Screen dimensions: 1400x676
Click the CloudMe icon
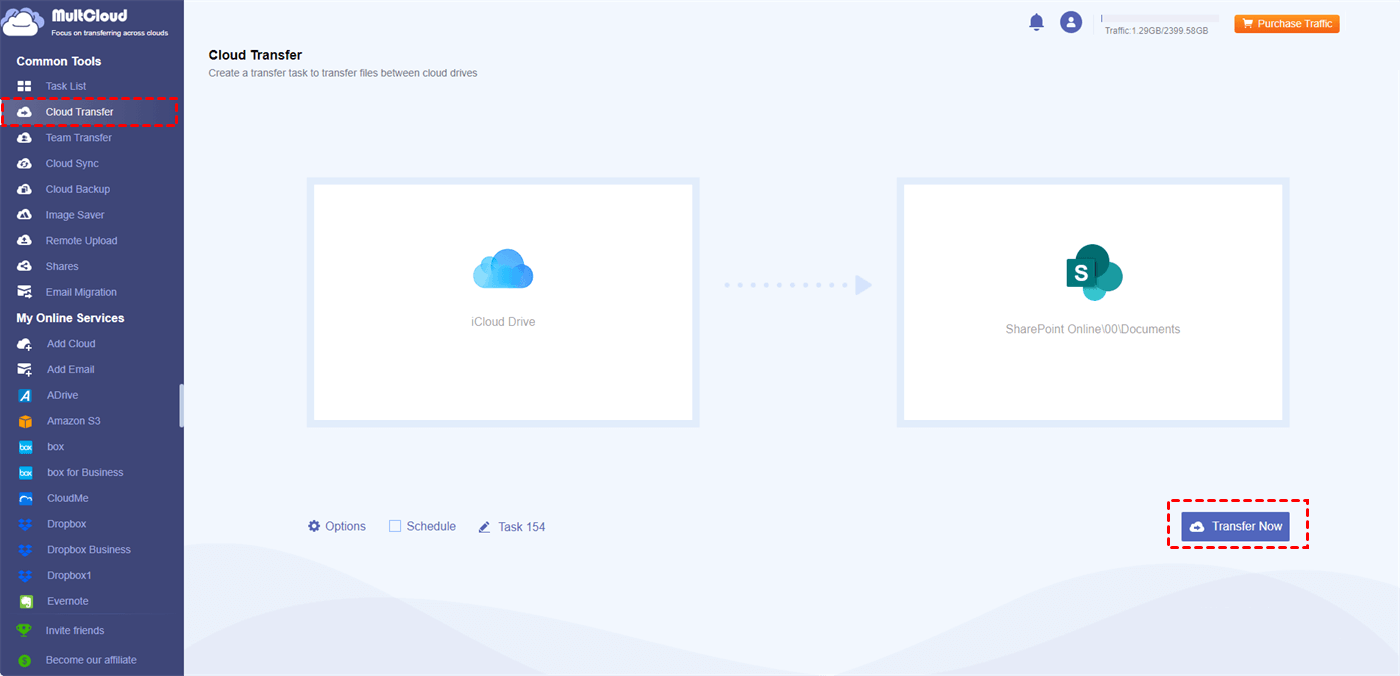tap(25, 498)
